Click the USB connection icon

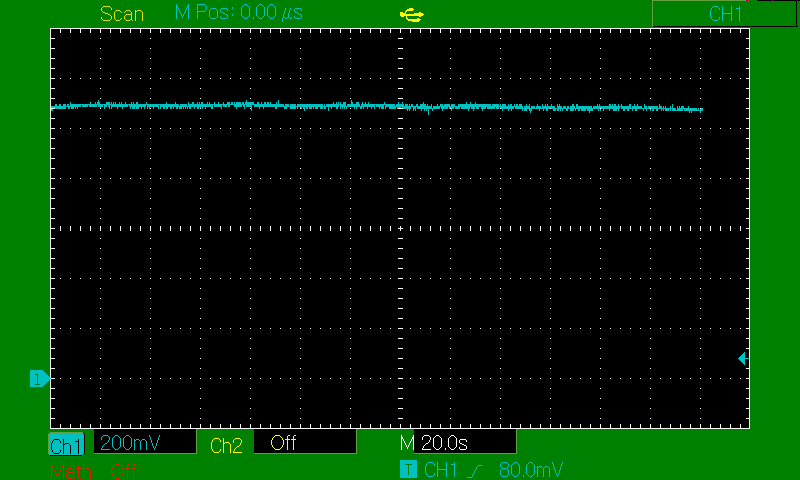click(x=411, y=15)
